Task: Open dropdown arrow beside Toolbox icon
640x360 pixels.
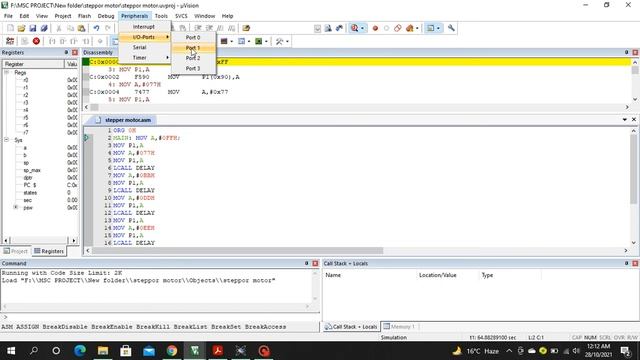Action: (x=287, y=41)
